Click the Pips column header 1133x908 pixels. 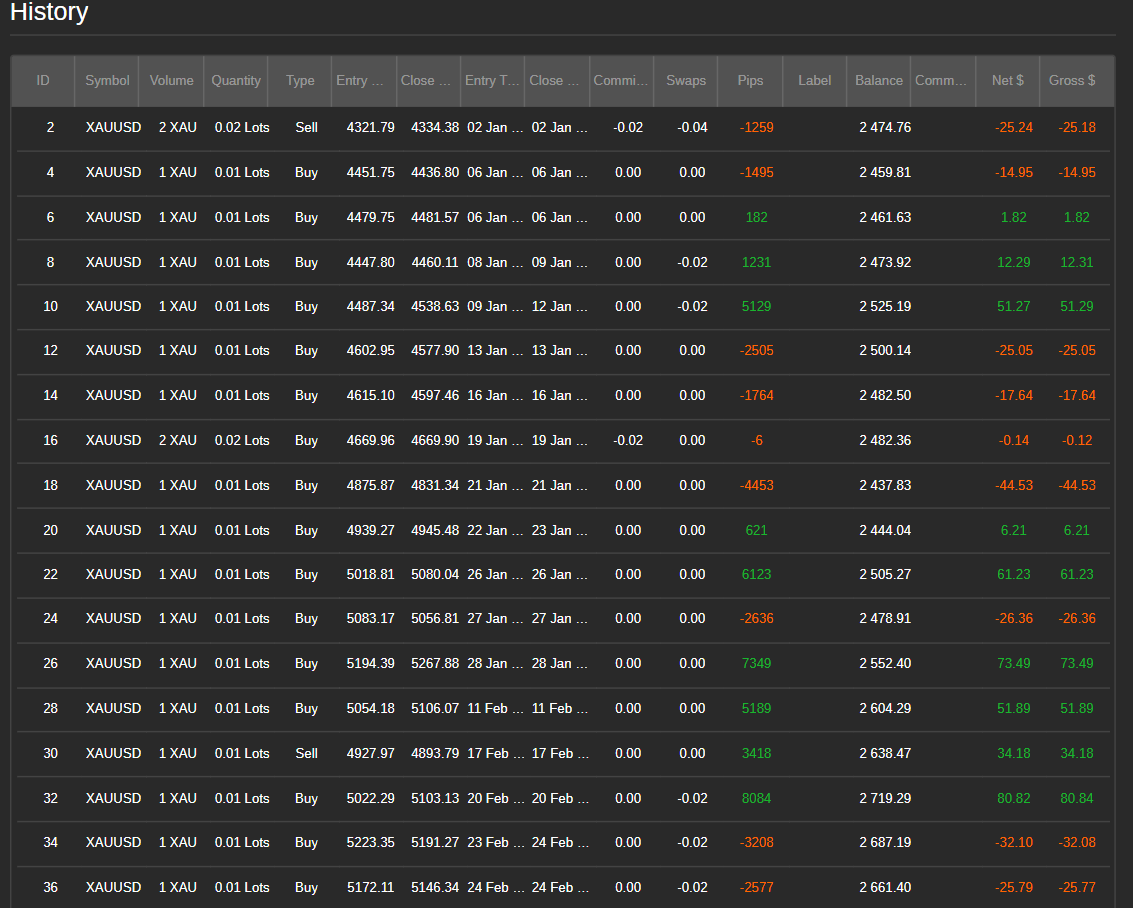pos(750,80)
